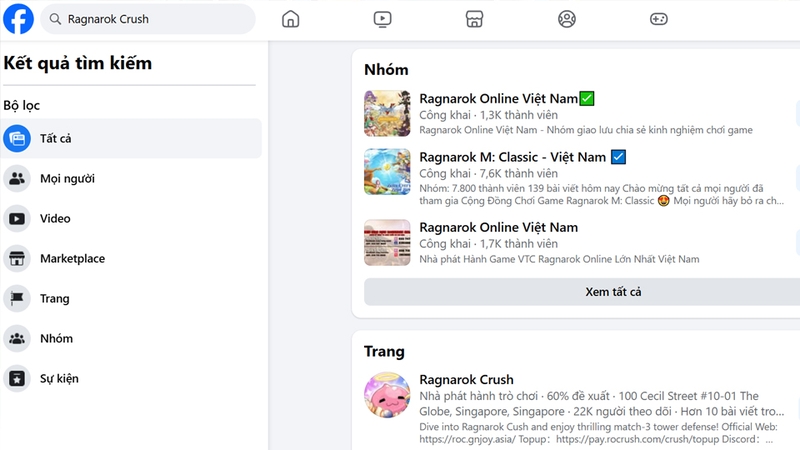Open the Groups icon in the top navigation

point(566,19)
